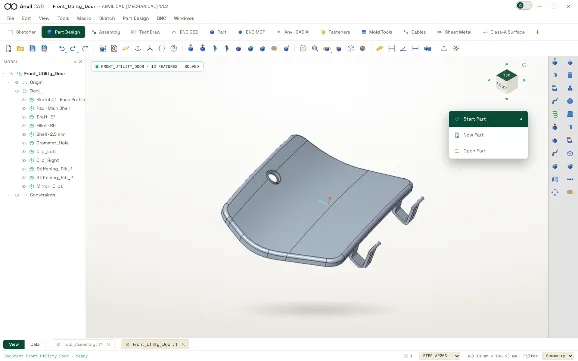Hide the Shell - 2.5 mm feature via eye
The height and width of the screenshot is (361, 578).
[x=24, y=134]
